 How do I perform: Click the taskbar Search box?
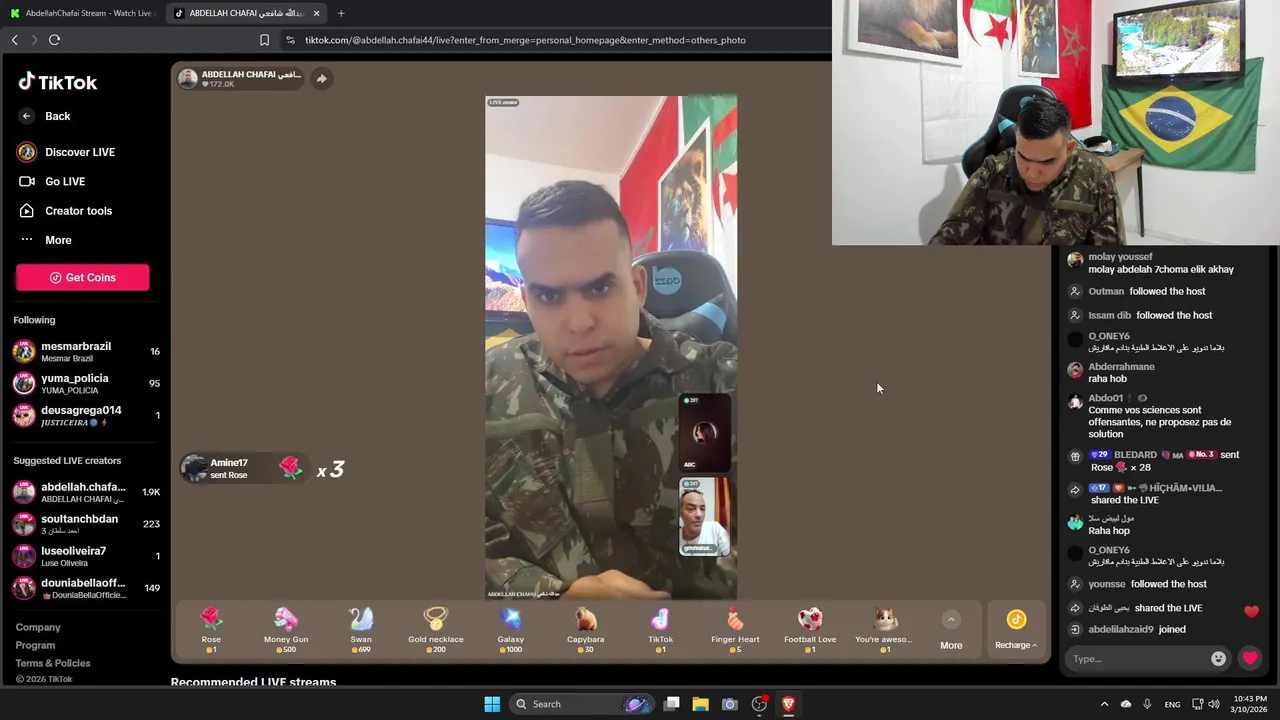click(x=583, y=704)
